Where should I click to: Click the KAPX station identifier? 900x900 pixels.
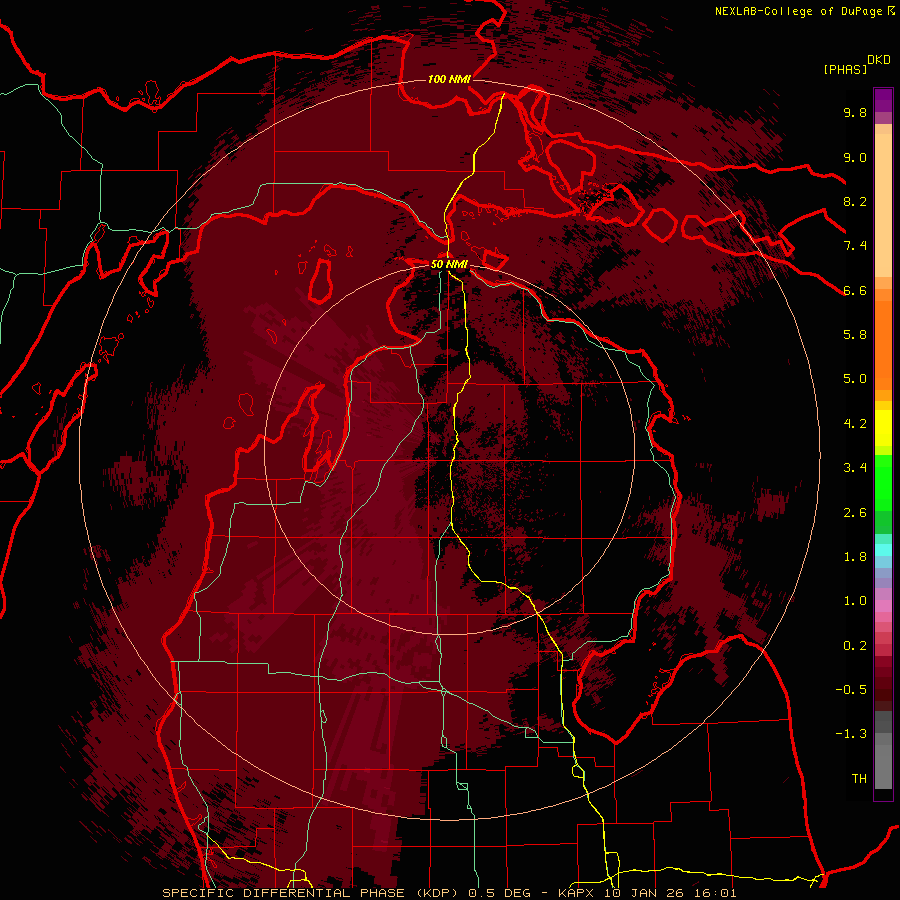click(577, 893)
